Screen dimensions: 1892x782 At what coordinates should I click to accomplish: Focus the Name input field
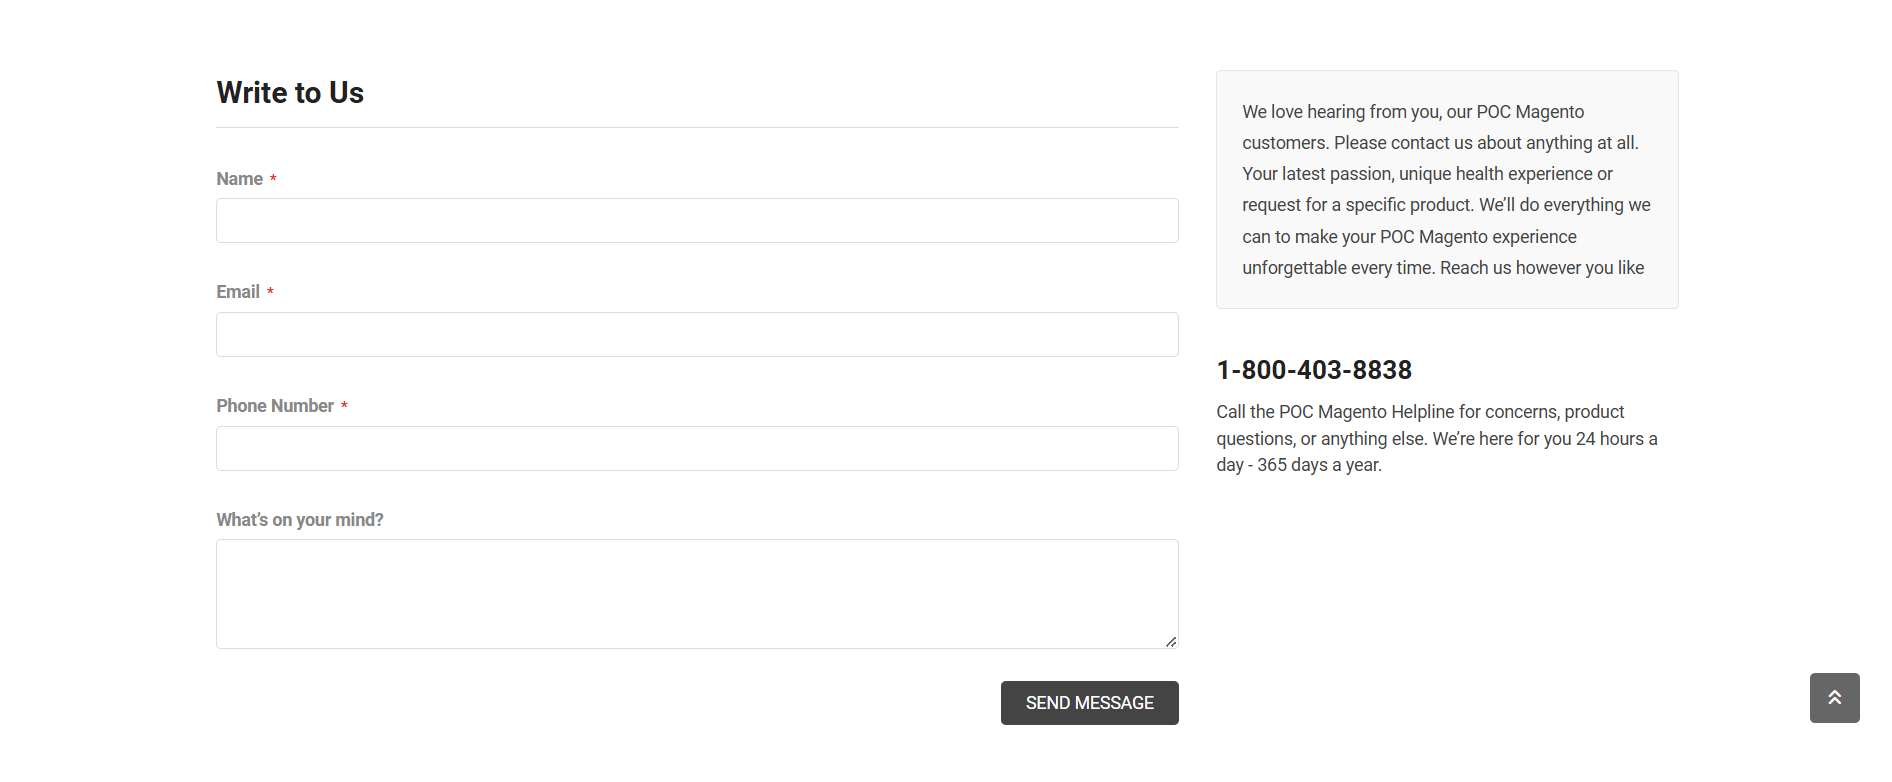coord(697,221)
